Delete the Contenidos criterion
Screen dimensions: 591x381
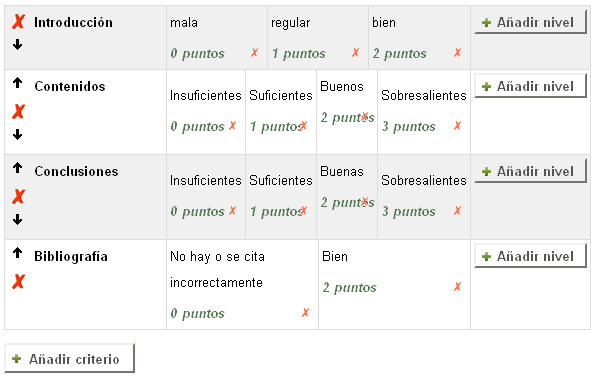(18, 112)
